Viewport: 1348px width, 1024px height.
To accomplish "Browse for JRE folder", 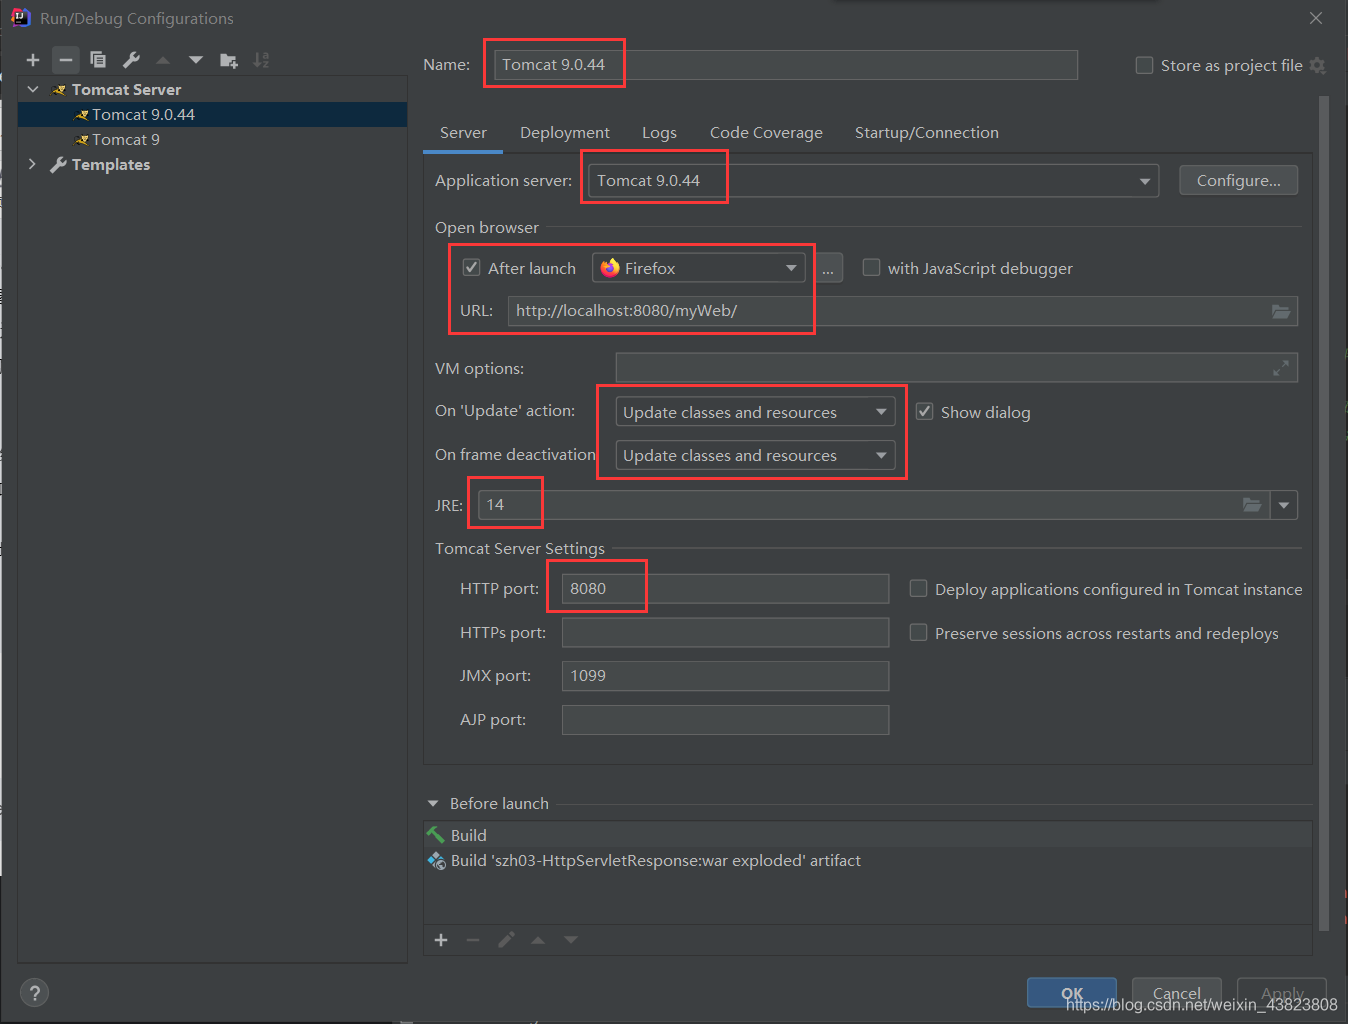I will 1252,505.
